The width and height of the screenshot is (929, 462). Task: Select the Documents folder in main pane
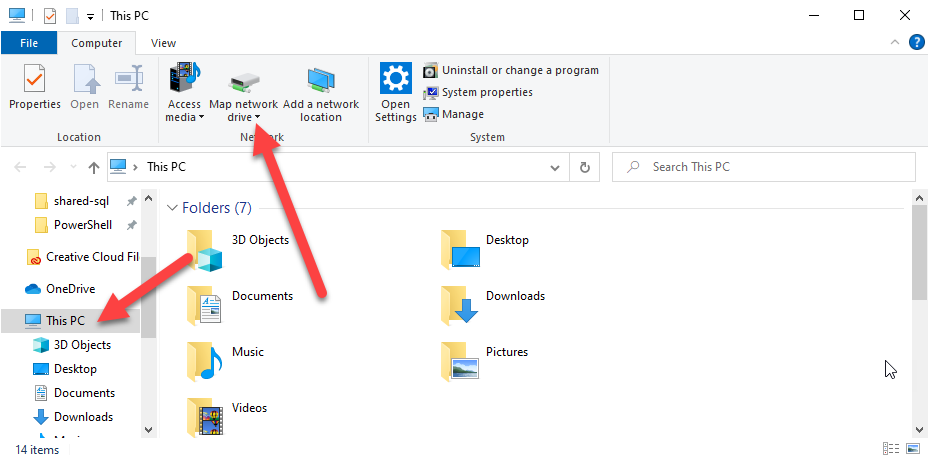coord(240,305)
